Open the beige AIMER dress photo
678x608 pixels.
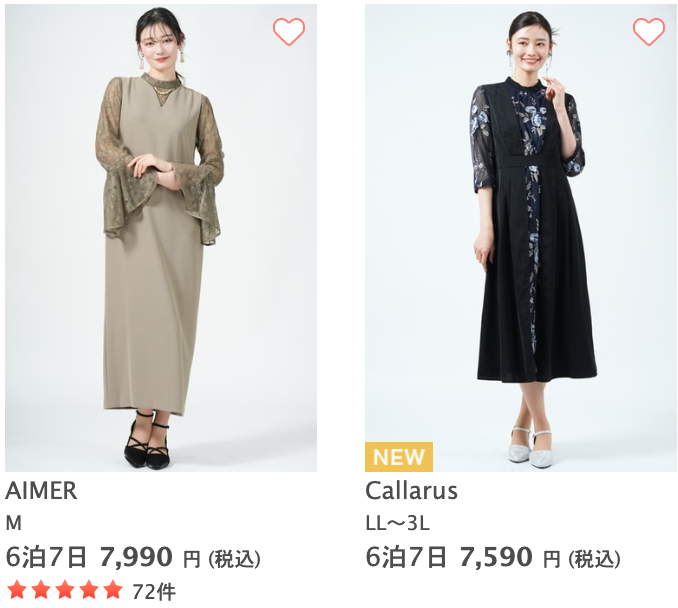tap(161, 238)
